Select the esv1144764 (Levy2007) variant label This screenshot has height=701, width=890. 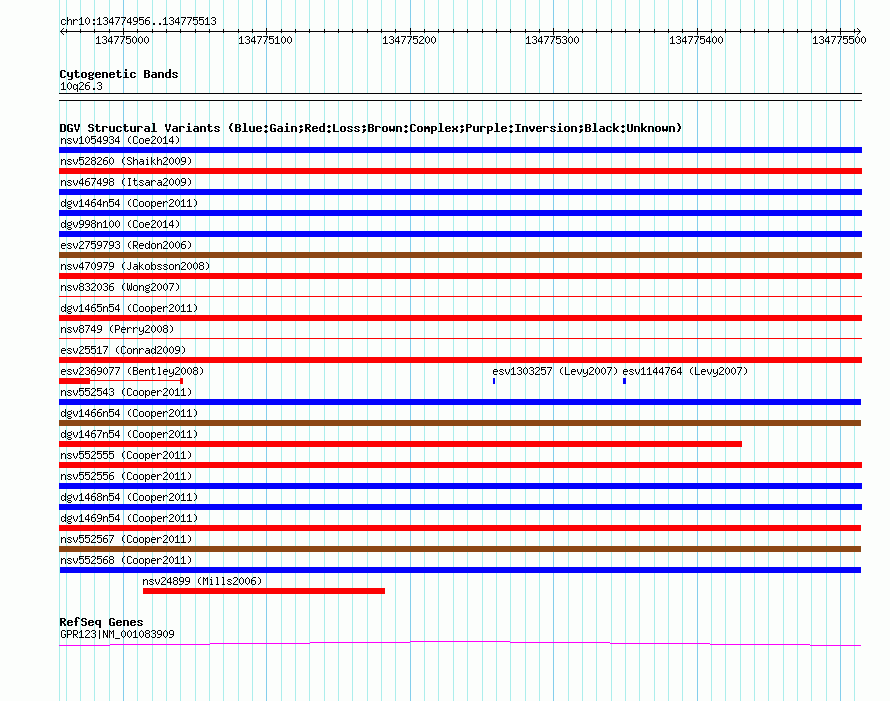coord(685,371)
